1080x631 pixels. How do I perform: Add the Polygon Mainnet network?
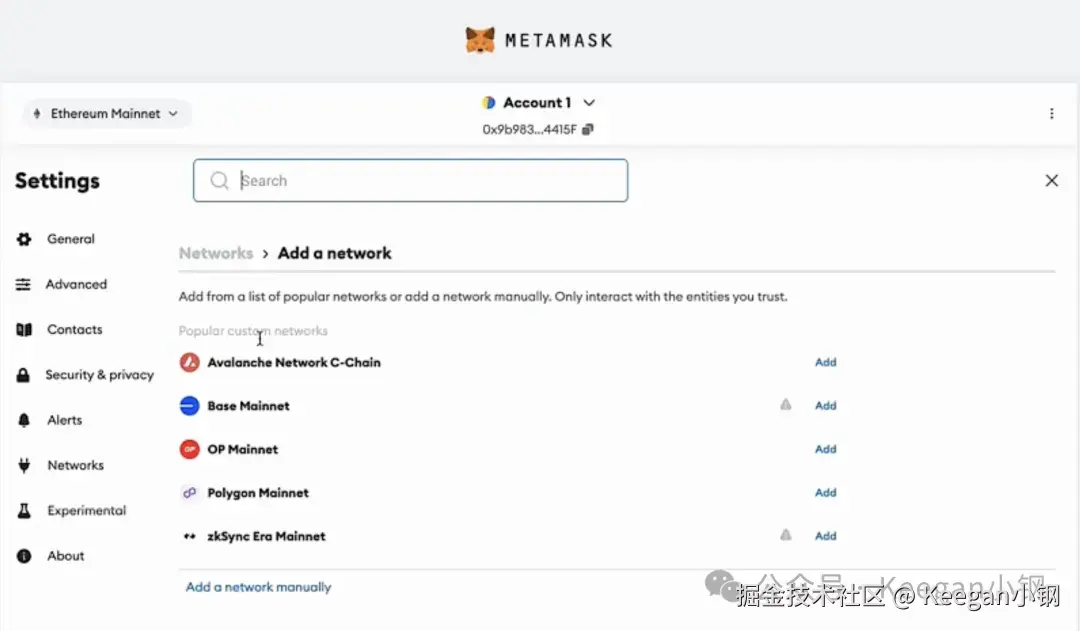pyautogui.click(x=825, y=492)
